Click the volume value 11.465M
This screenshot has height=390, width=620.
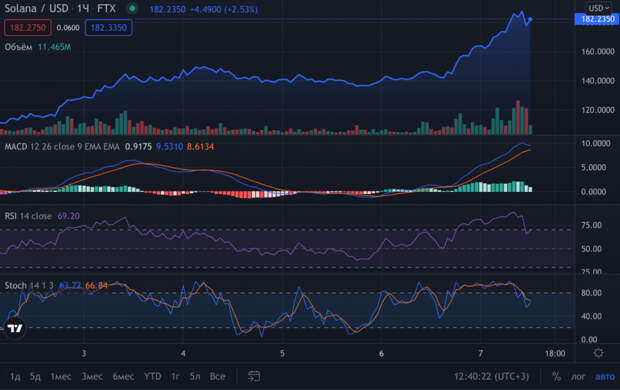(x=55, y=47)
